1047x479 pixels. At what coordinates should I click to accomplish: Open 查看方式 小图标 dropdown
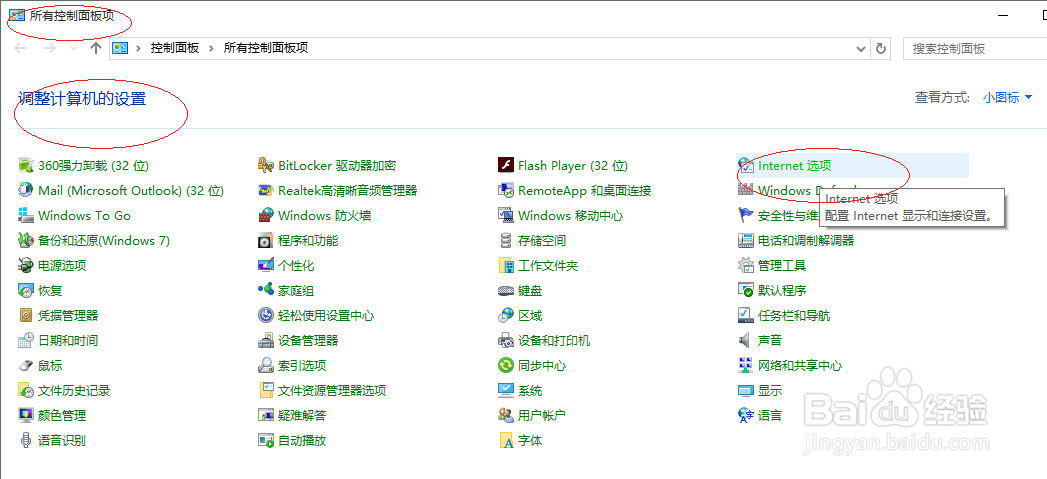1008,98
